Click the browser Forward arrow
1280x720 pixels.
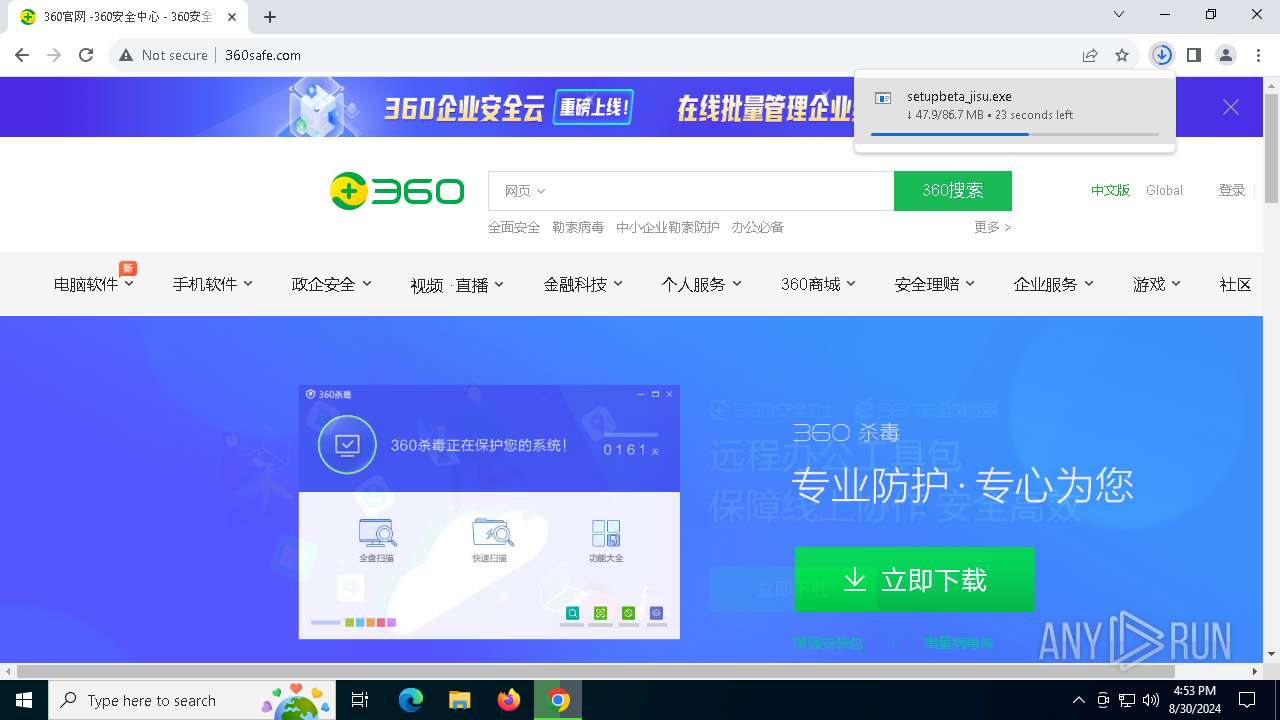54,55
